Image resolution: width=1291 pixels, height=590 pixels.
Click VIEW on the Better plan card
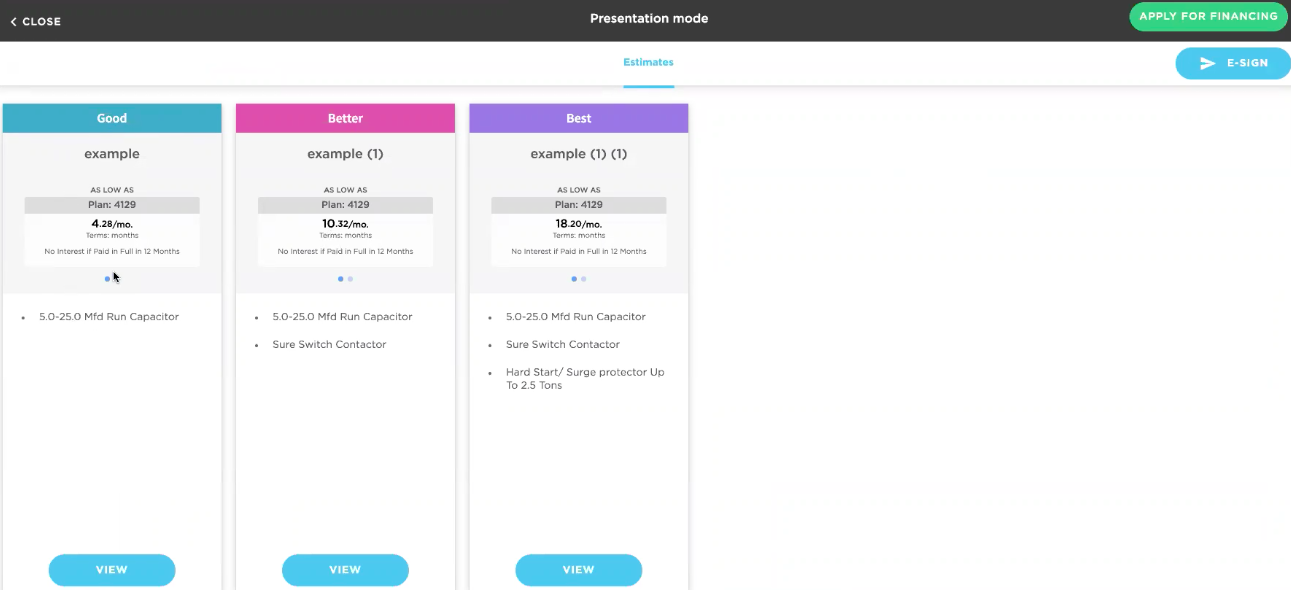pos(345,569)
